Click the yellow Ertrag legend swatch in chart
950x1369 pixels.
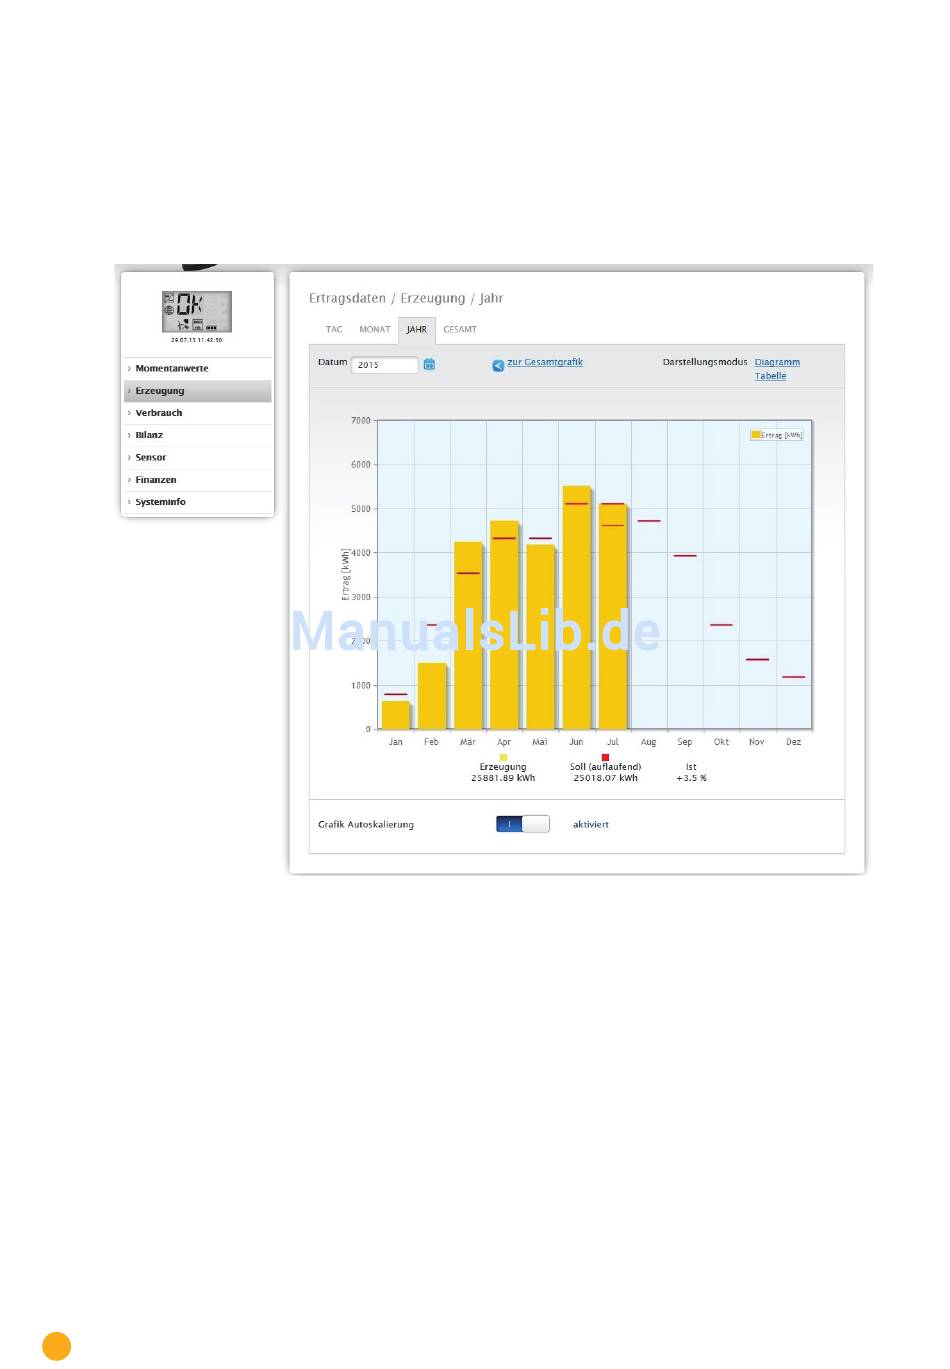(756, 435)
